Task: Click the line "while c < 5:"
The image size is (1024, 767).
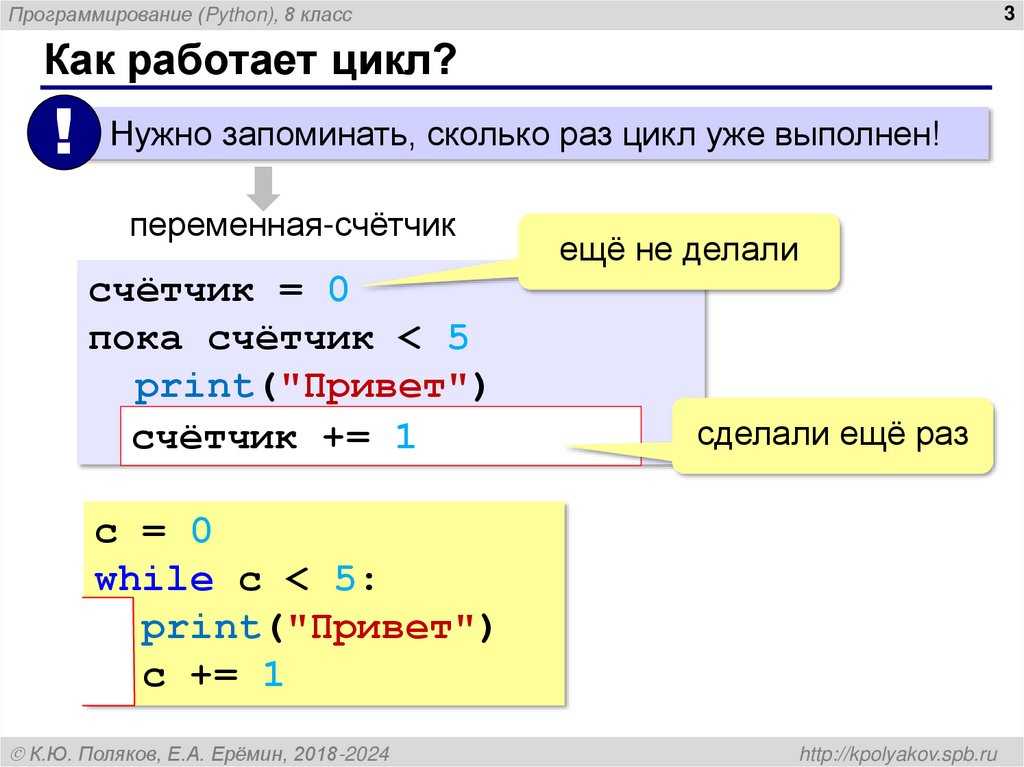Action: [236, 579]
